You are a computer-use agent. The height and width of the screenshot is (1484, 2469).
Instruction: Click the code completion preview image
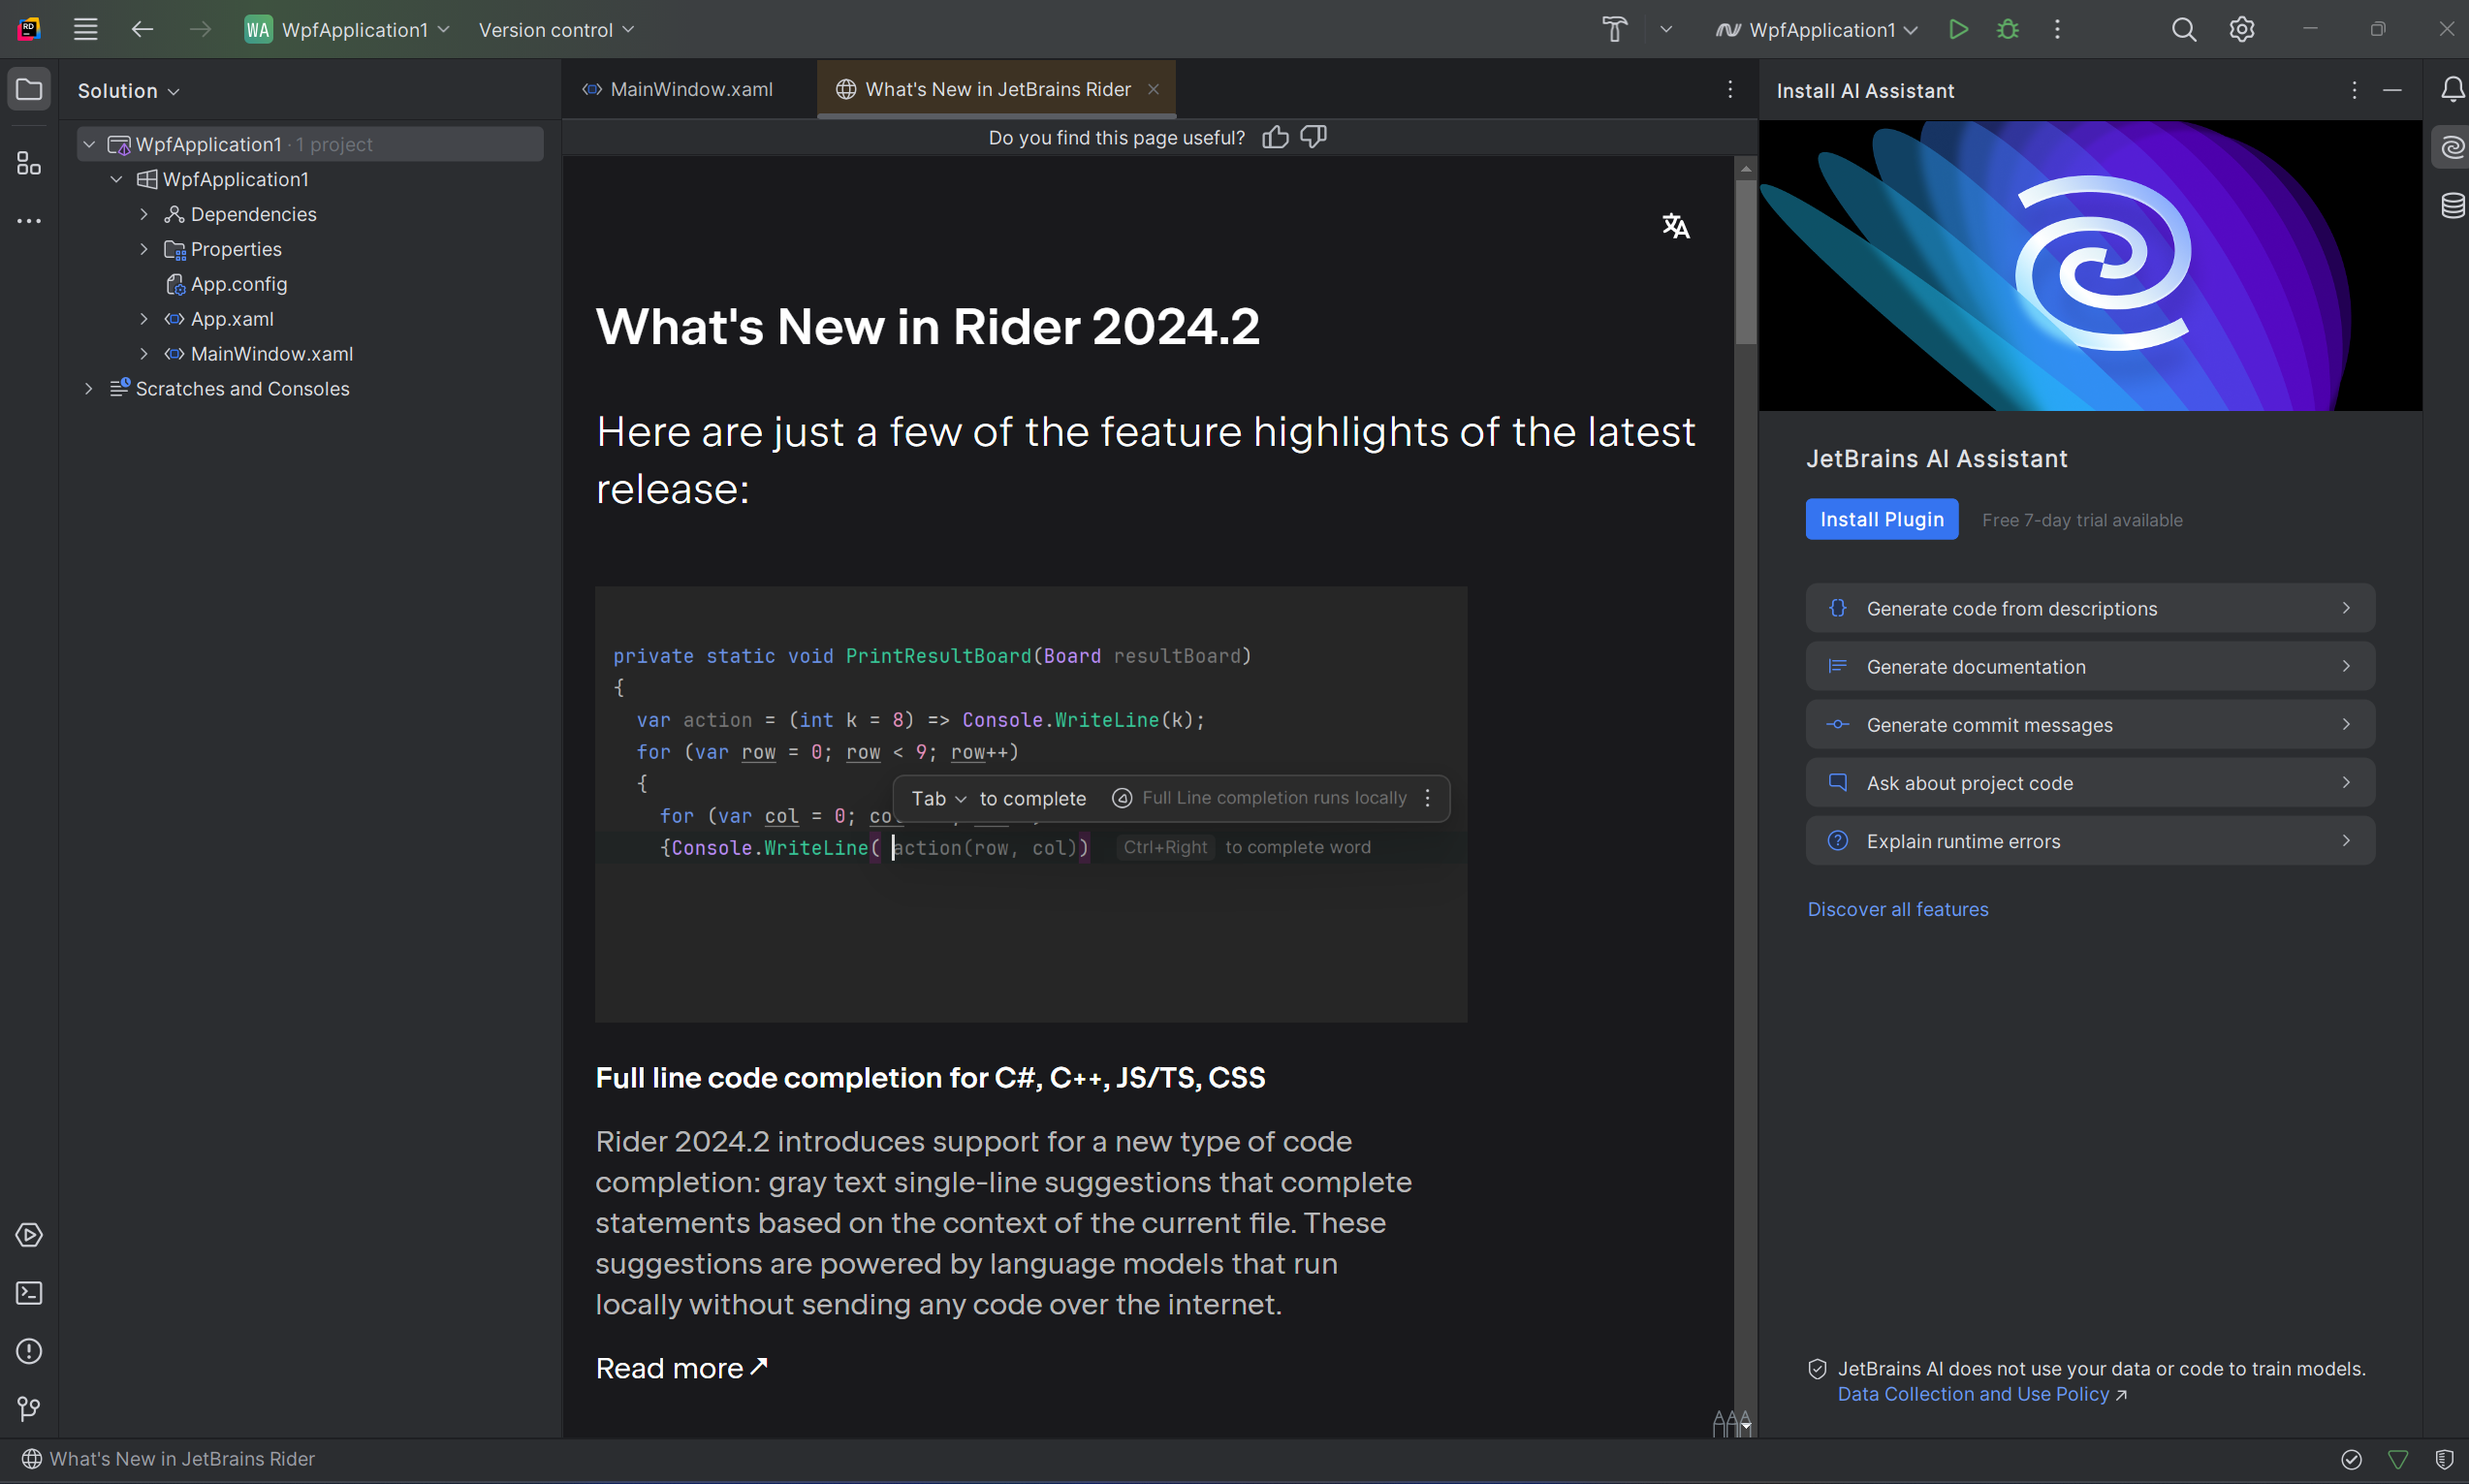click(1030, 804)
